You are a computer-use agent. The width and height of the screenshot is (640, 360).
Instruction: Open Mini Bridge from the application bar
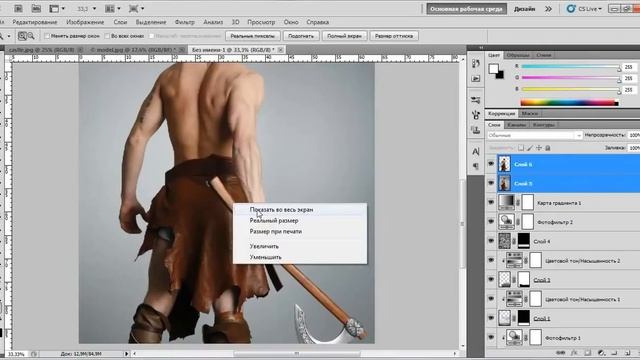tap(36, 8)
